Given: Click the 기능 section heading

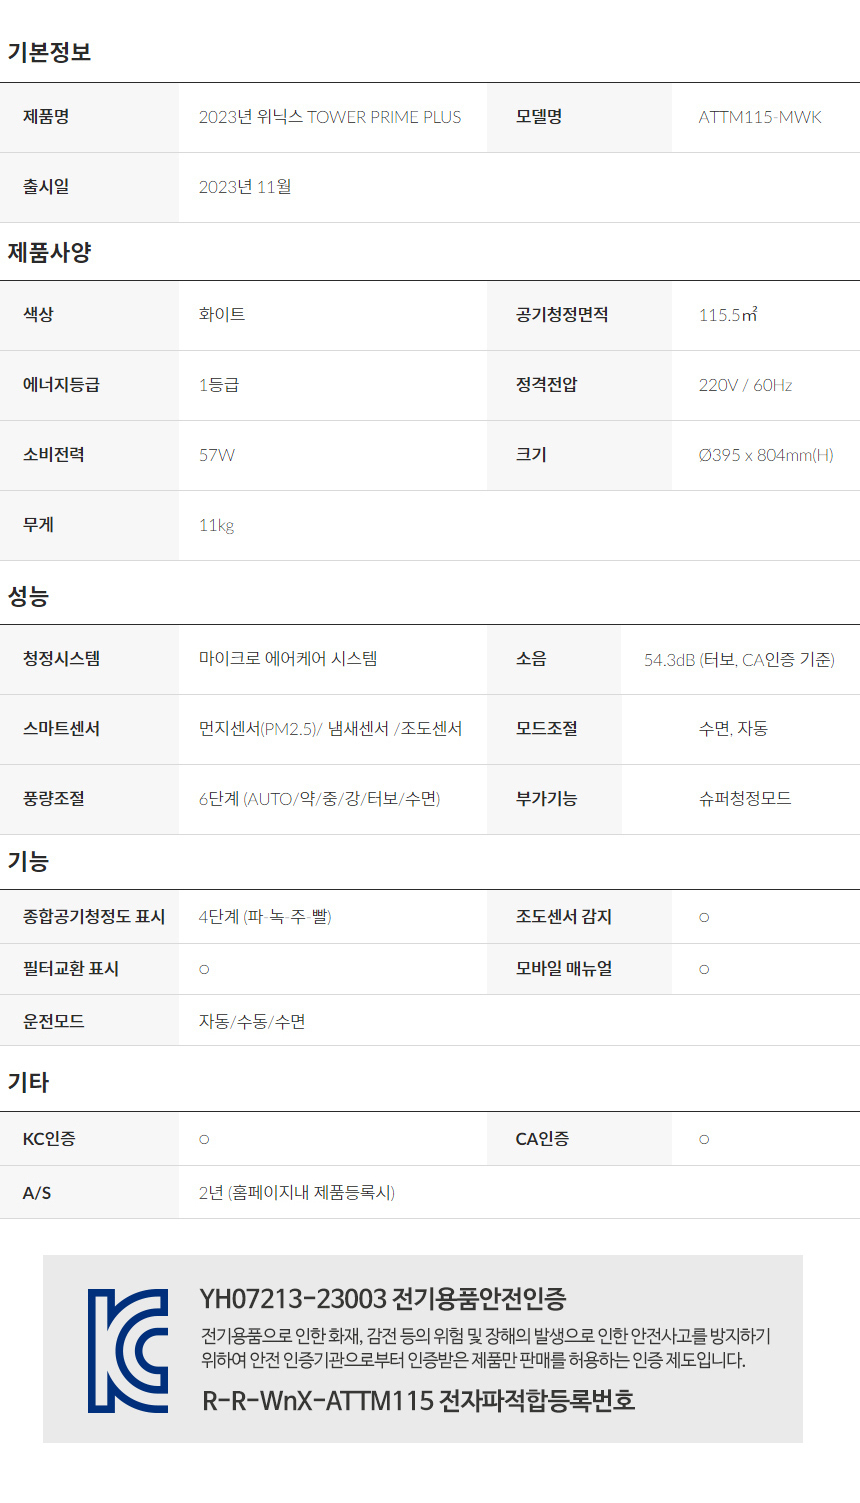Looking at the screenshot, I should tap(28, 861).
